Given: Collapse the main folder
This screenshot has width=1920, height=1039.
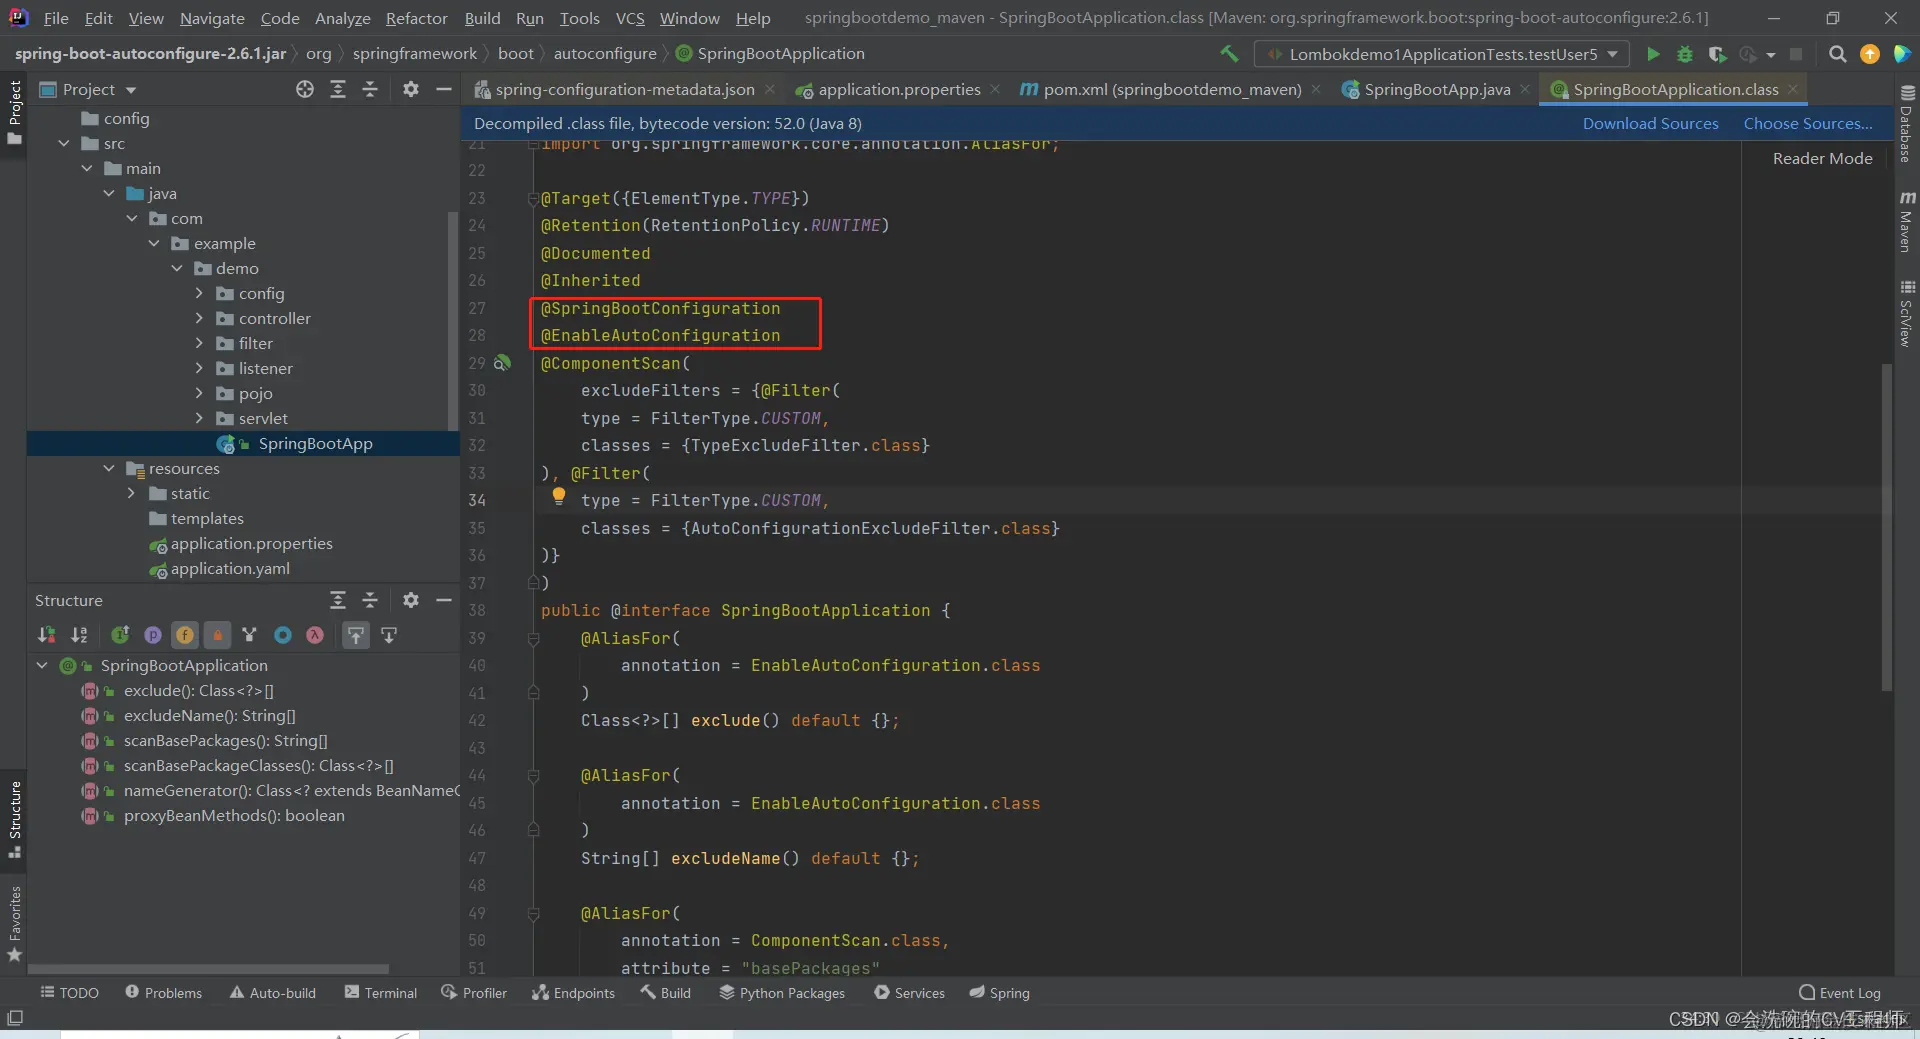Looking at the screenshot, I should (x=87, y=169).
